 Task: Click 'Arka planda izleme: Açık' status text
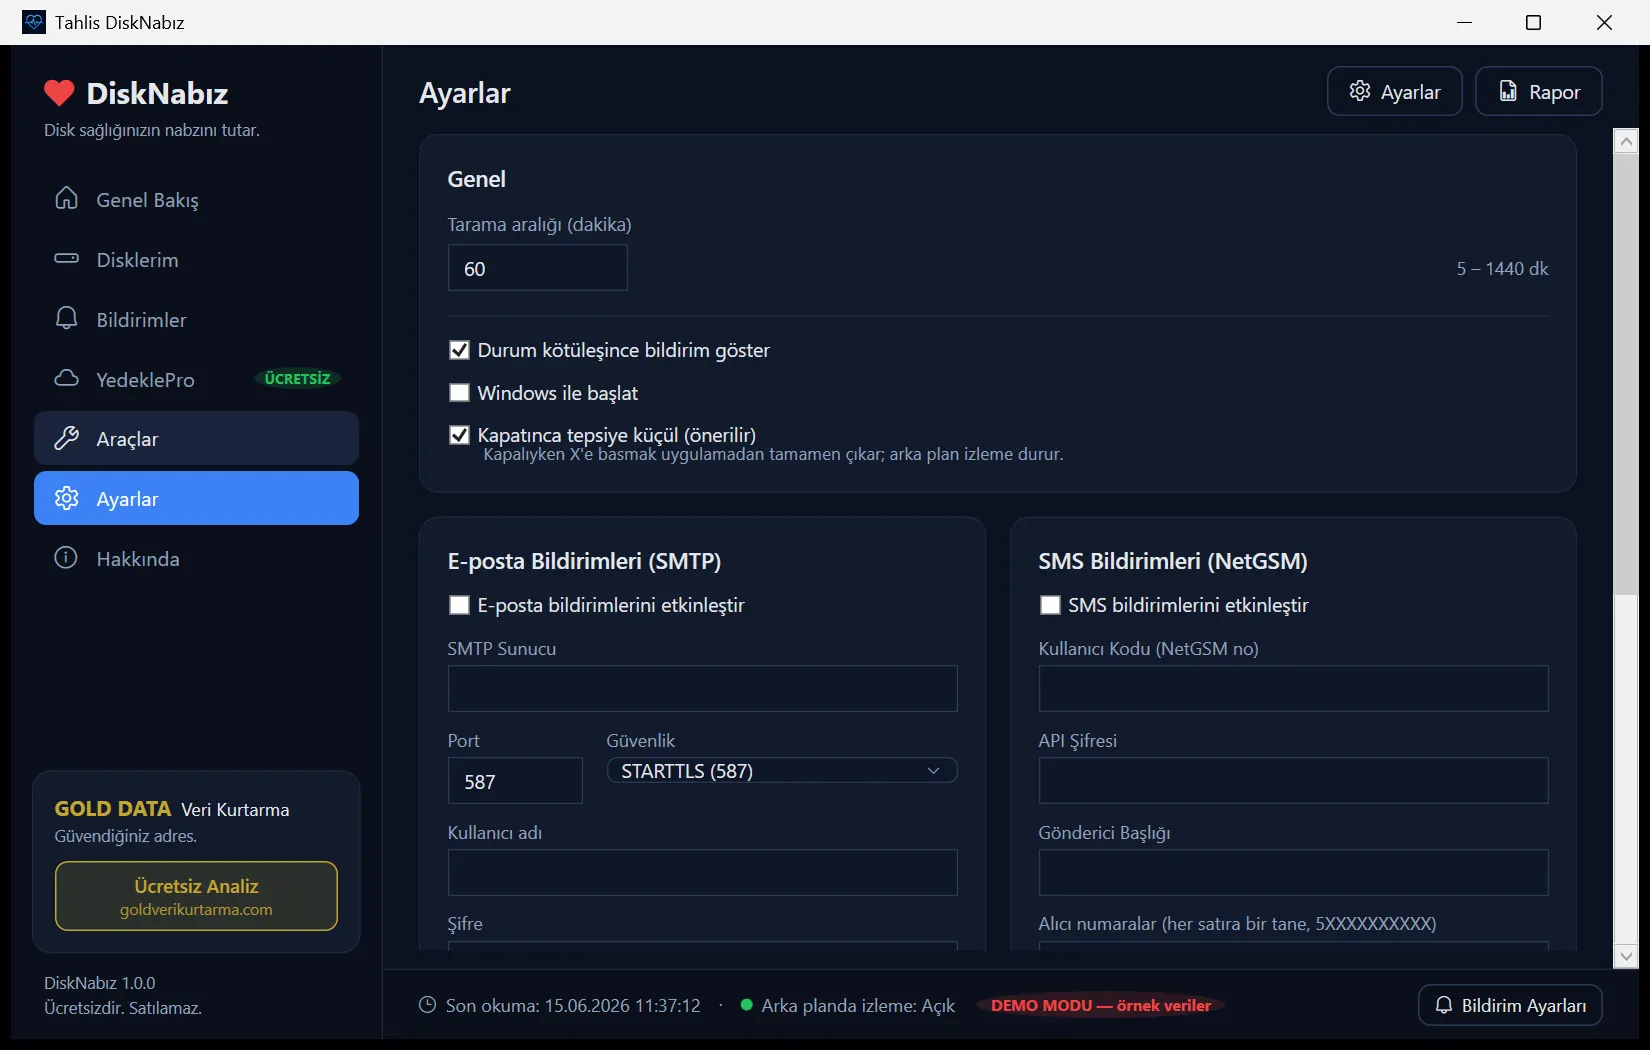point(858,1005)
